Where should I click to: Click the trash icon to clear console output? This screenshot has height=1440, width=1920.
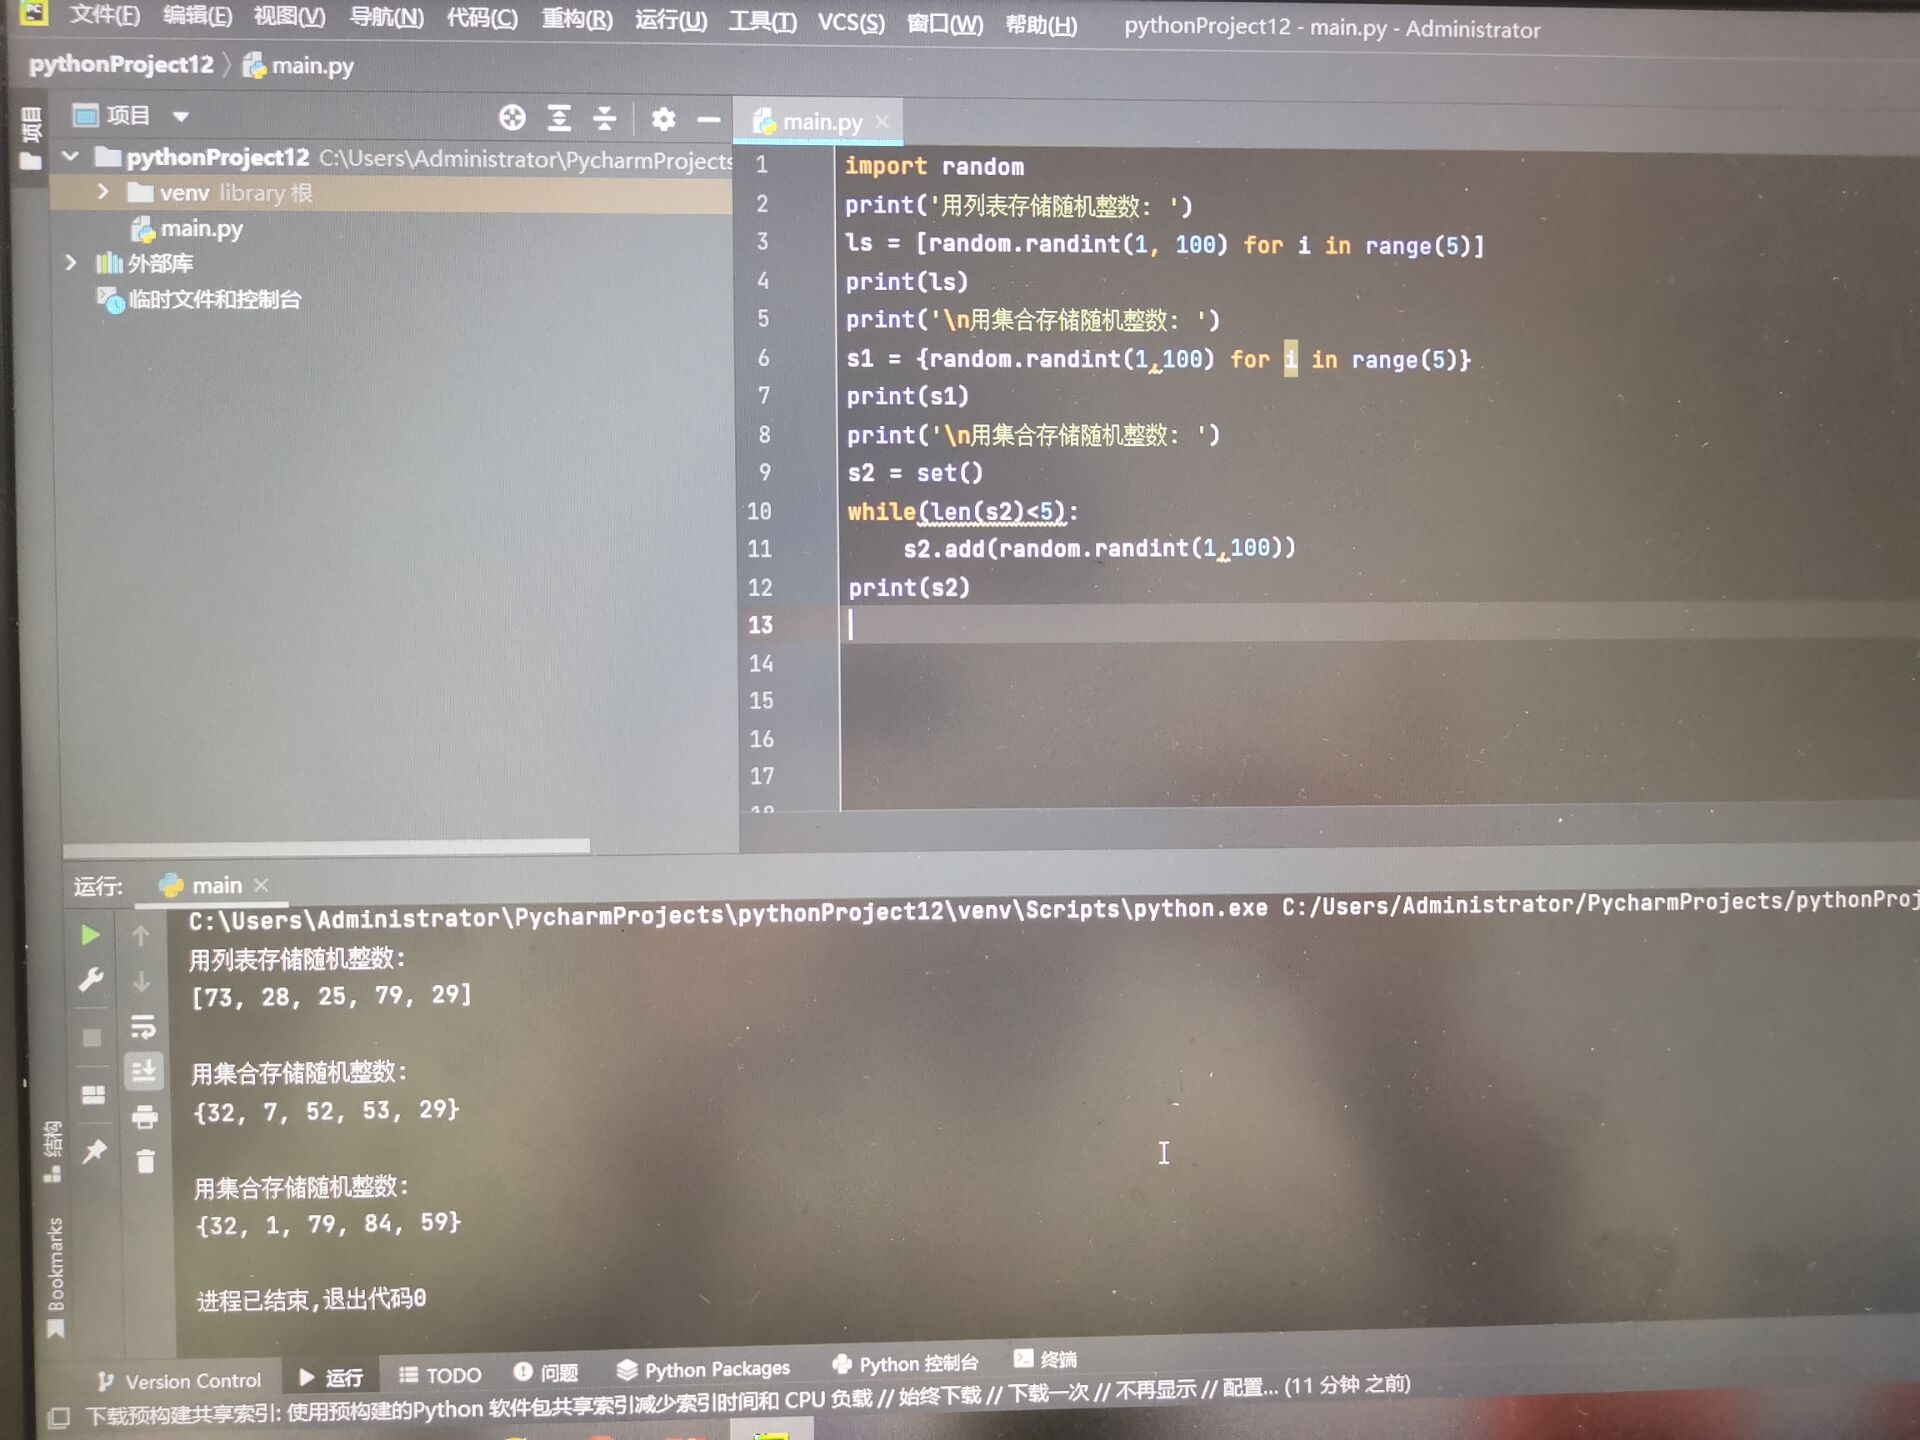coord(146,1161)
